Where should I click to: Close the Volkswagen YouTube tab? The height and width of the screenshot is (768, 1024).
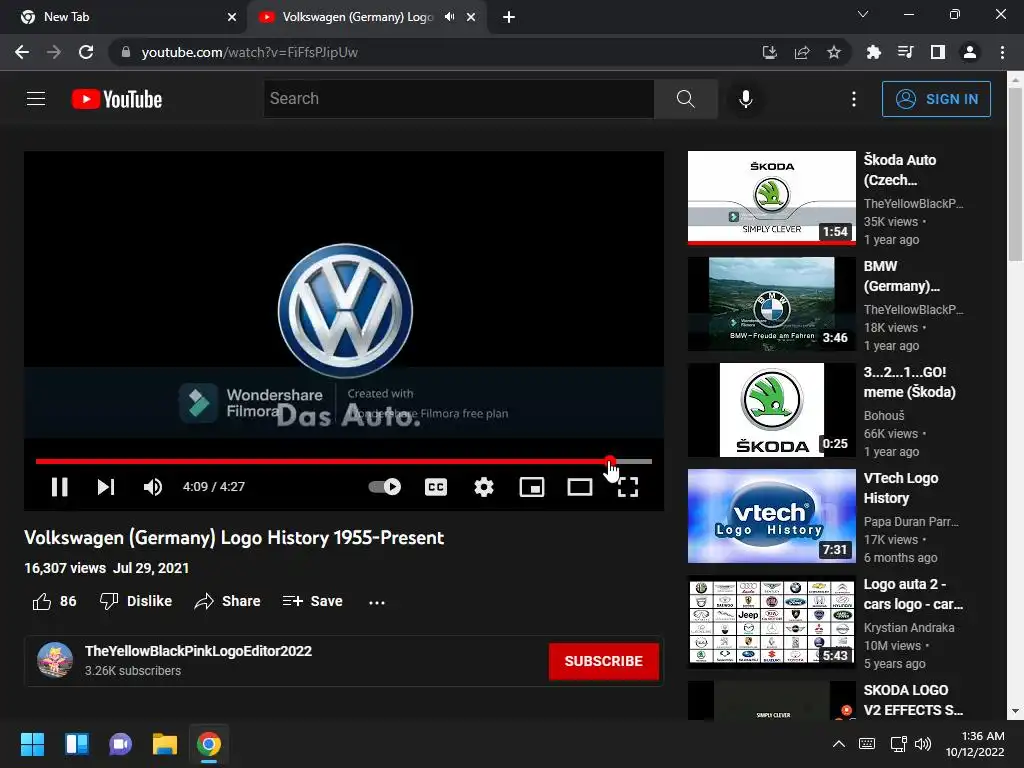(x=471, y=17)
